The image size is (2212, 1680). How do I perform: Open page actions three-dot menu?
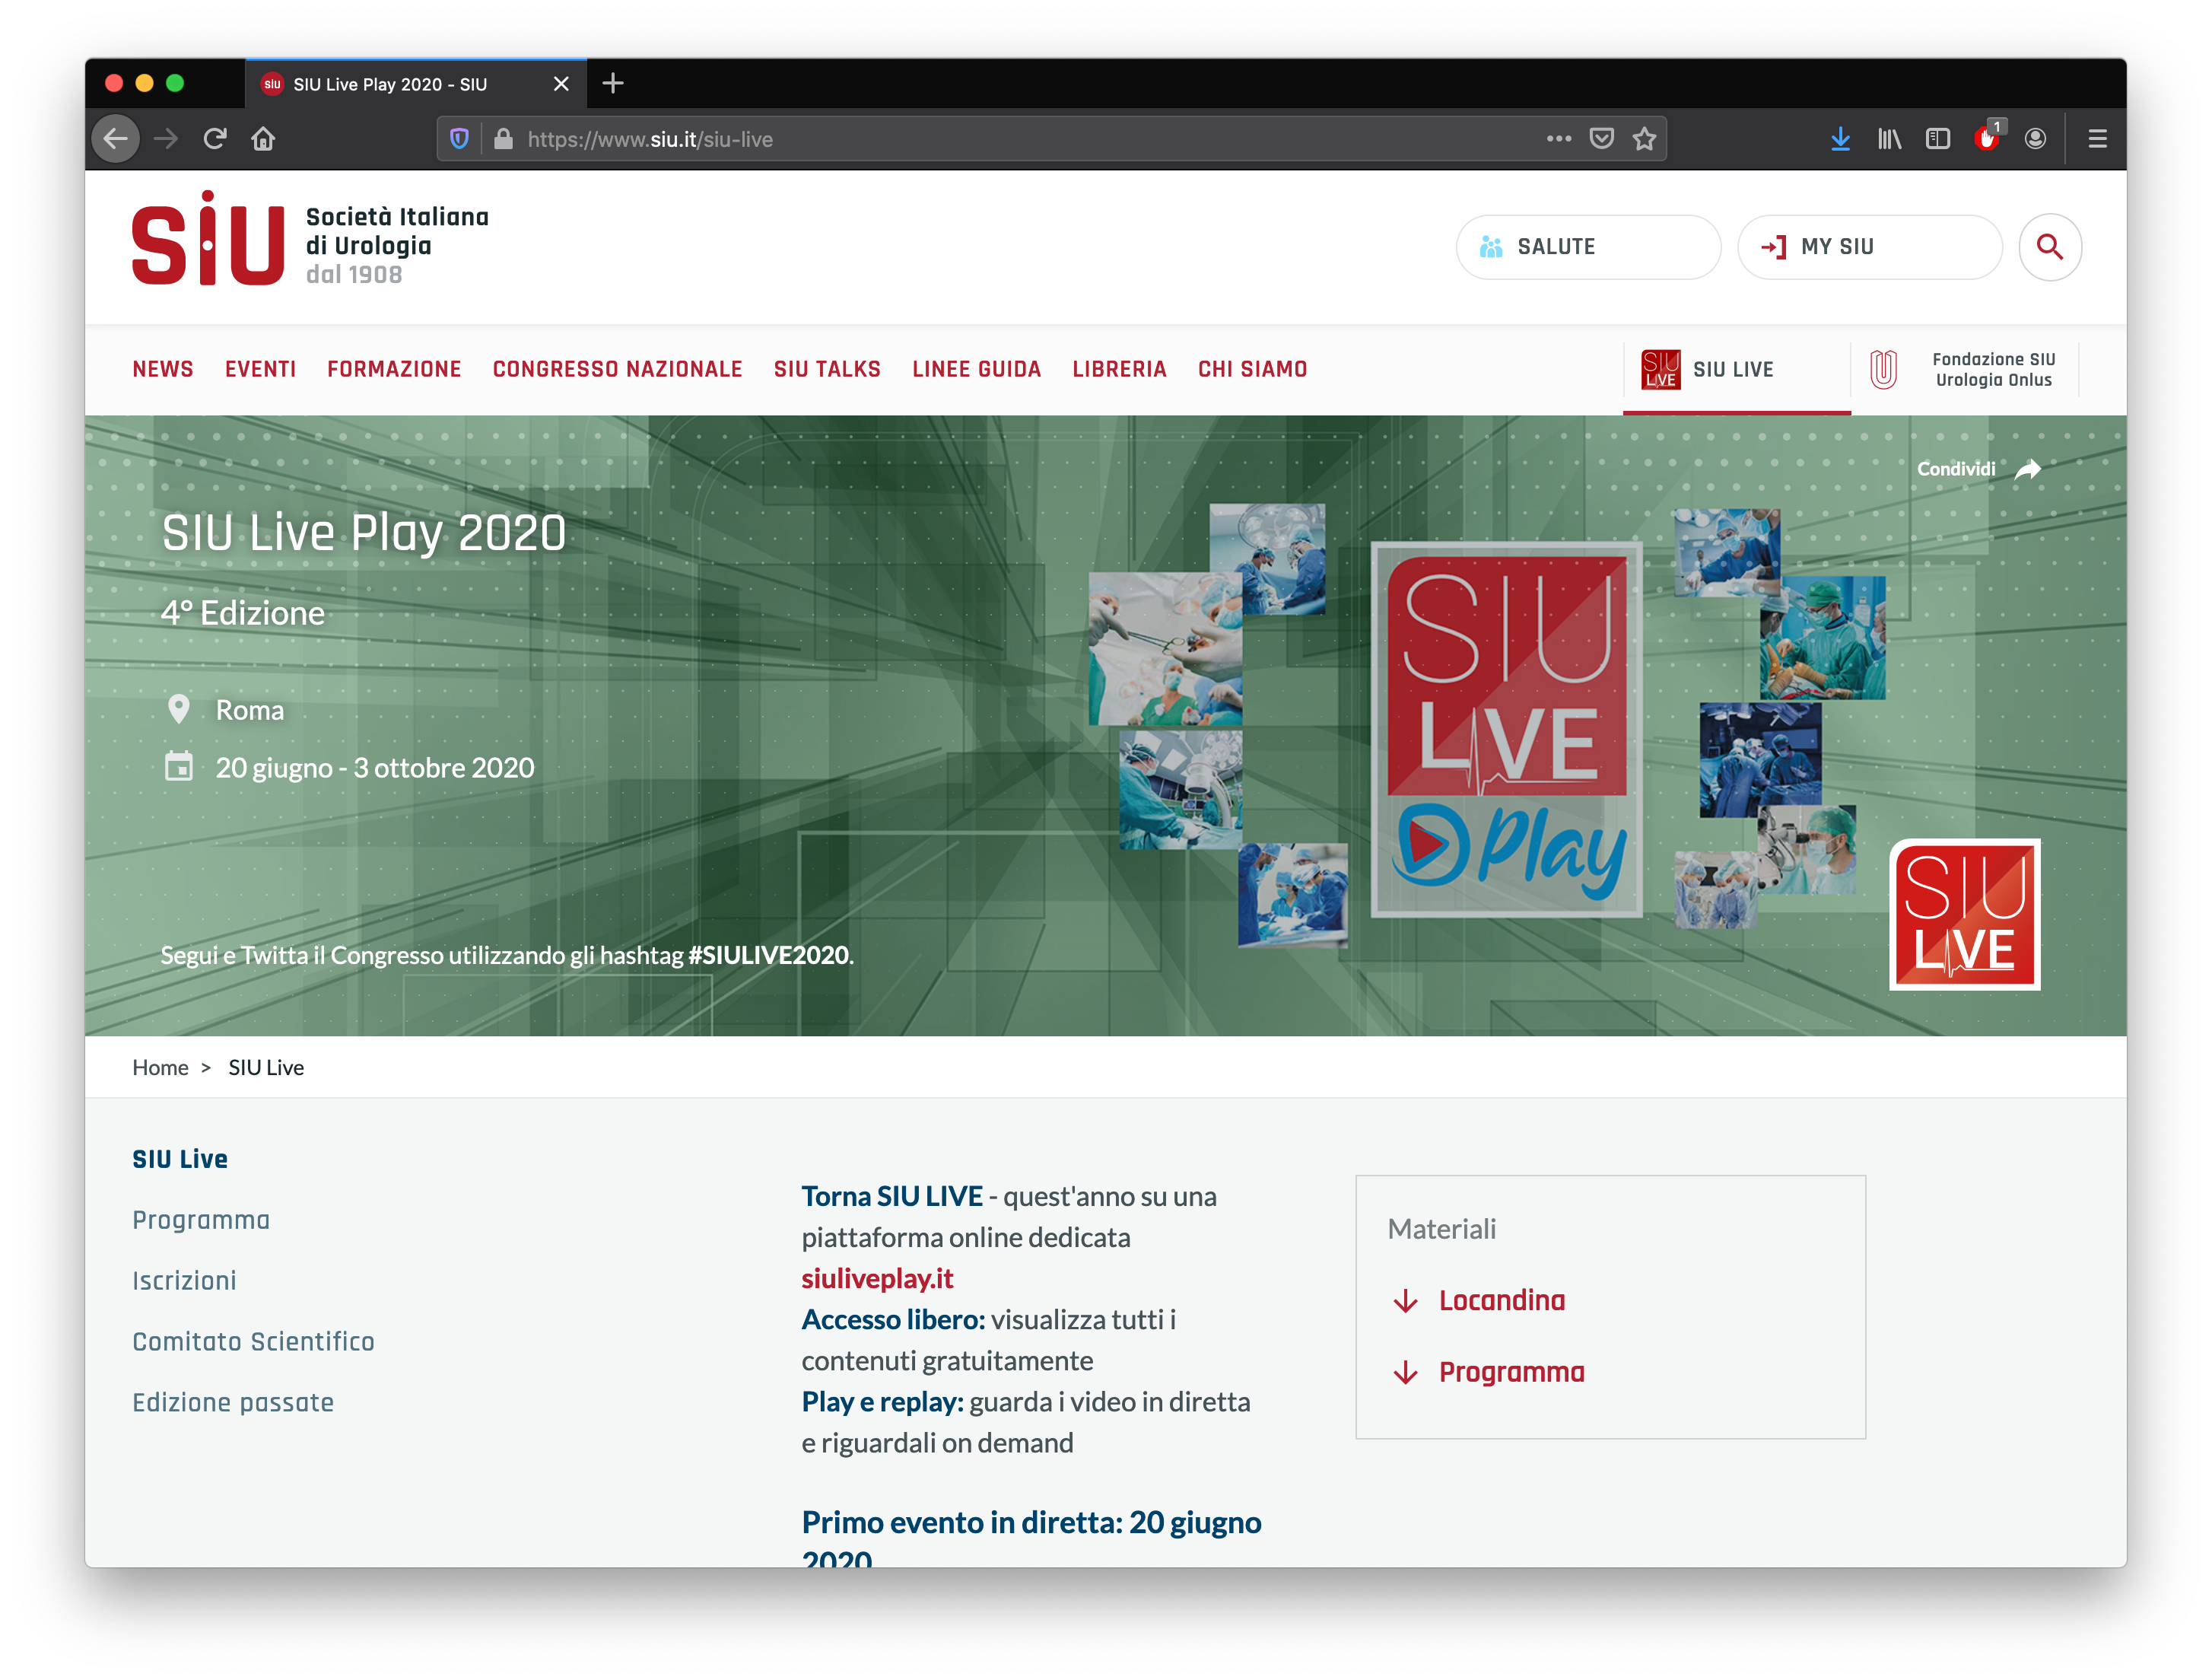pyautogui.click(x=1558, y=139)
